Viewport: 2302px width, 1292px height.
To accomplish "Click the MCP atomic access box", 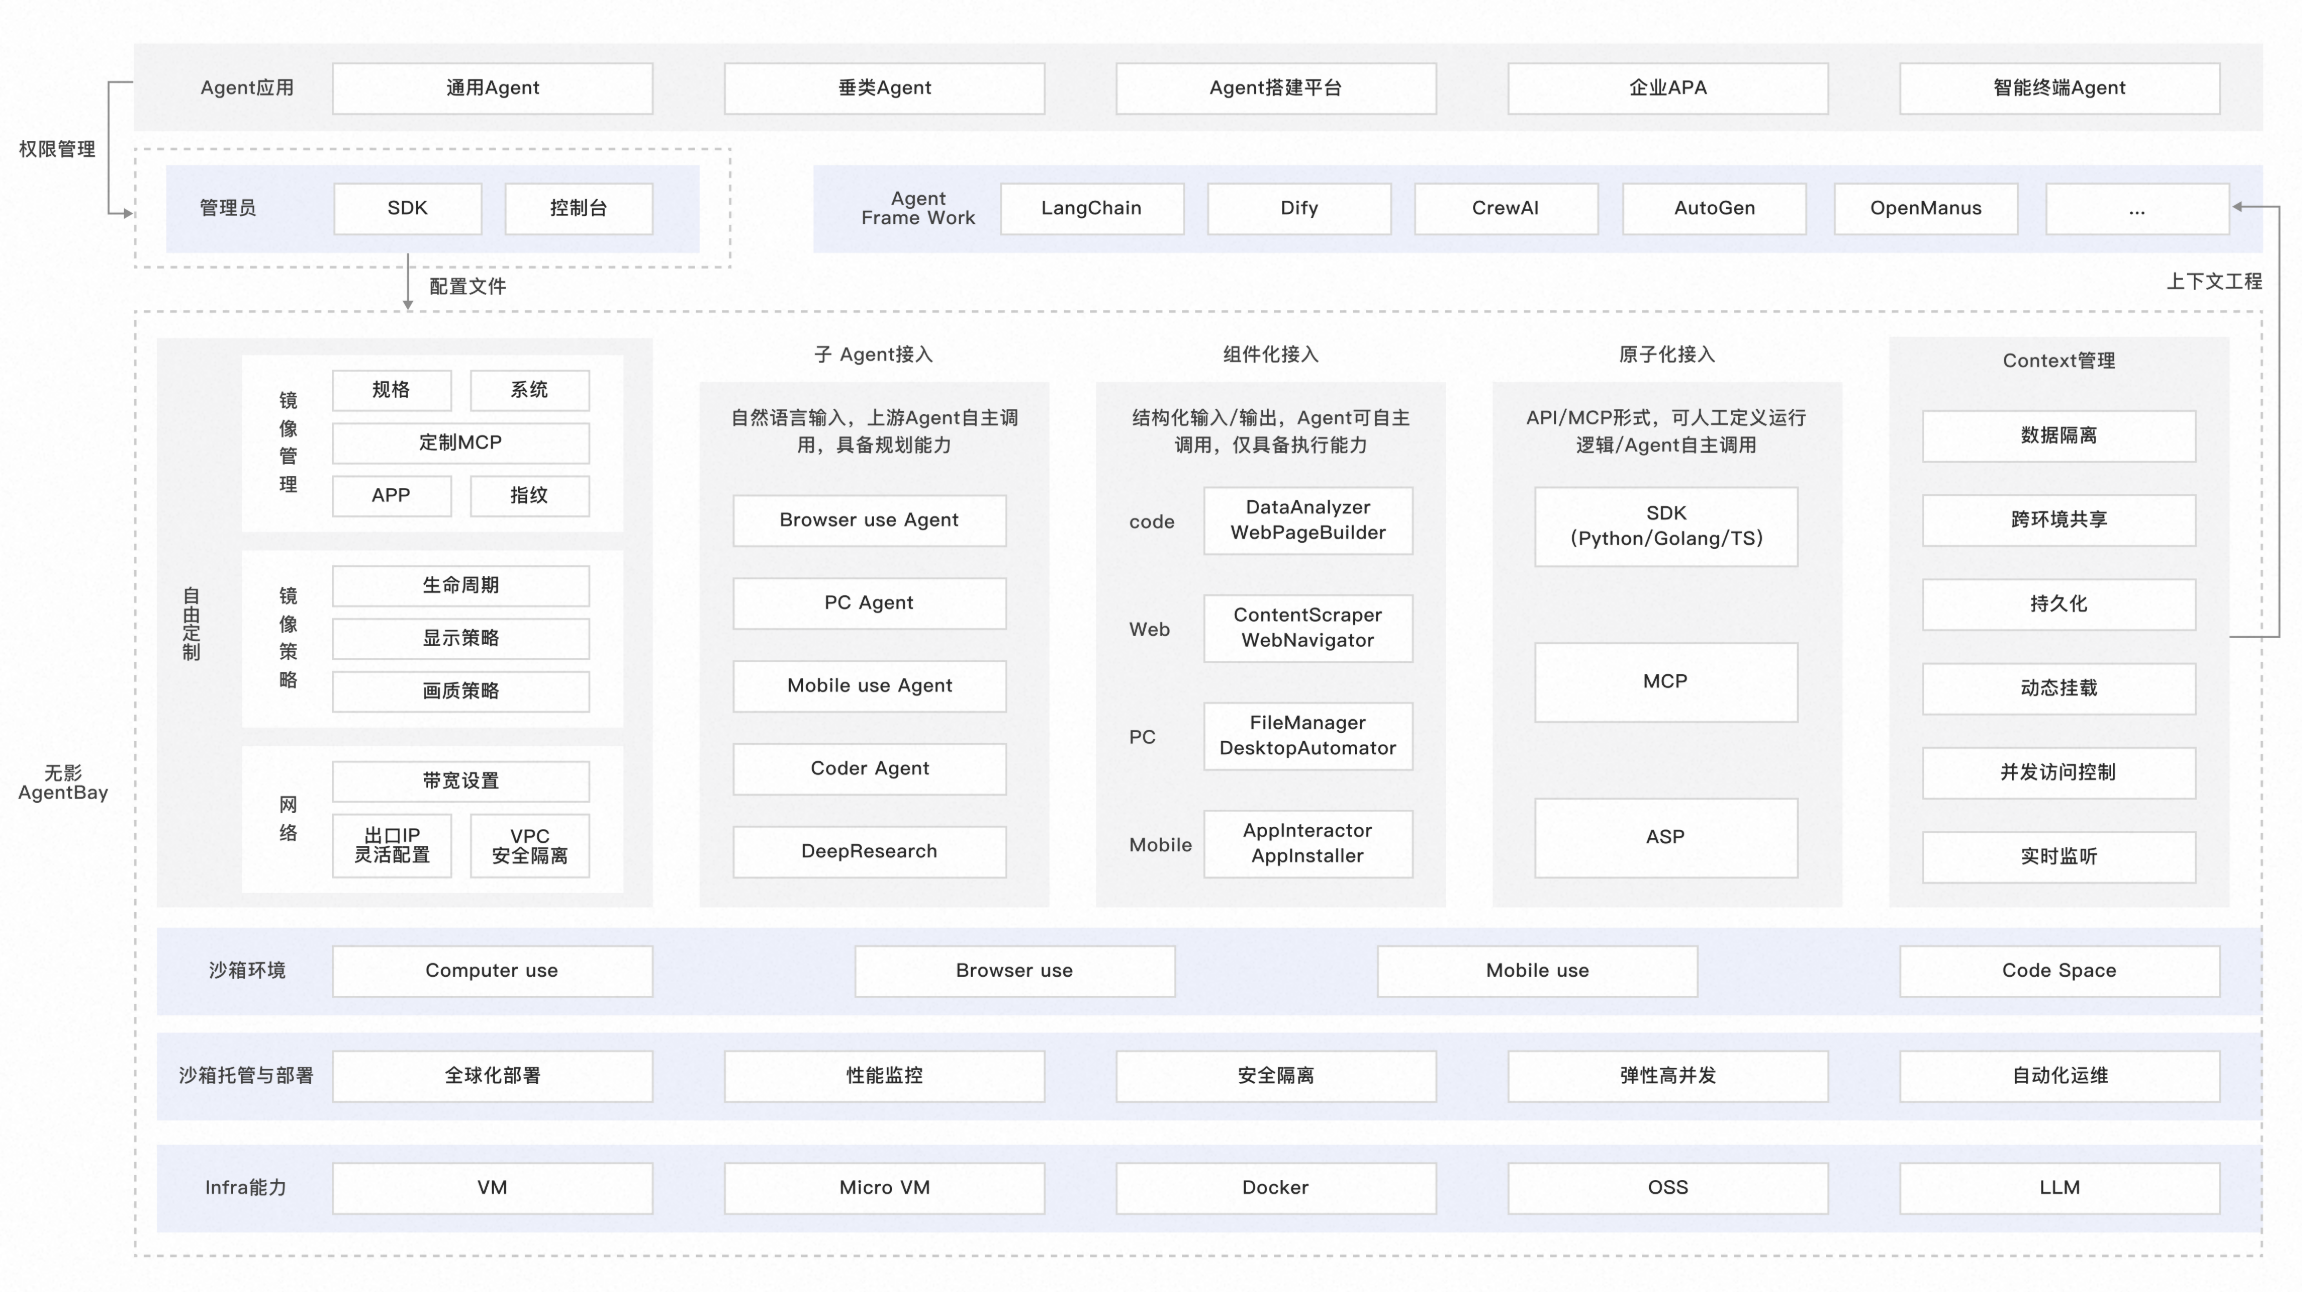I will [x=1665, y=681].
